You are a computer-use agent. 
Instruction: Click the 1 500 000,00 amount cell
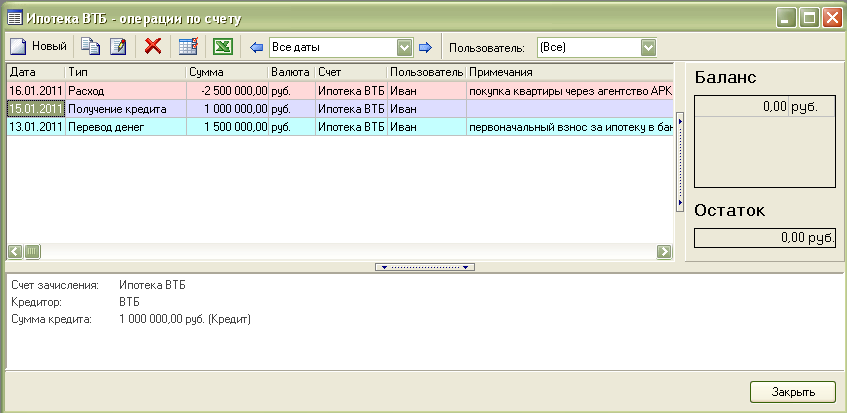227,127
